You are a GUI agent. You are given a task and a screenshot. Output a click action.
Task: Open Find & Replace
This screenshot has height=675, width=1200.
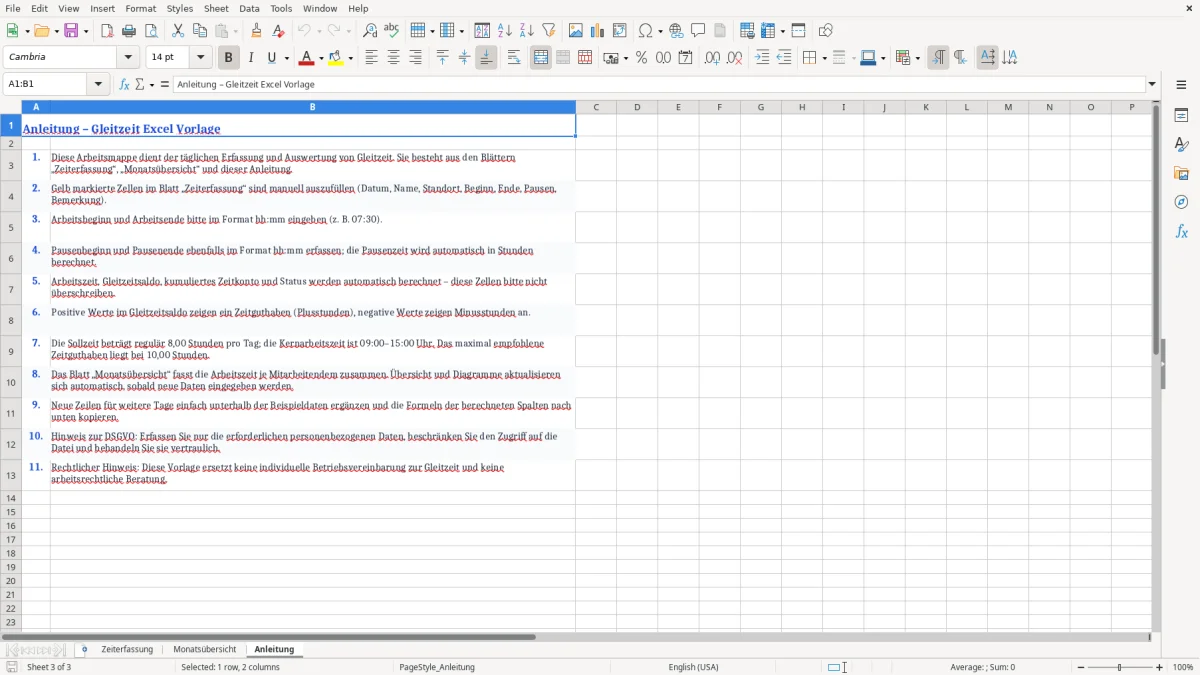(370, 31)
